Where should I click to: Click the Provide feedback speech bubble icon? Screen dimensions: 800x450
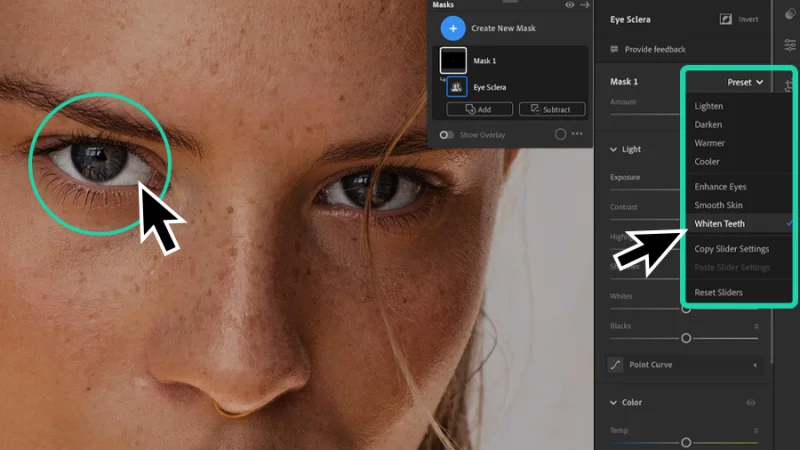[x=614, y=49]
